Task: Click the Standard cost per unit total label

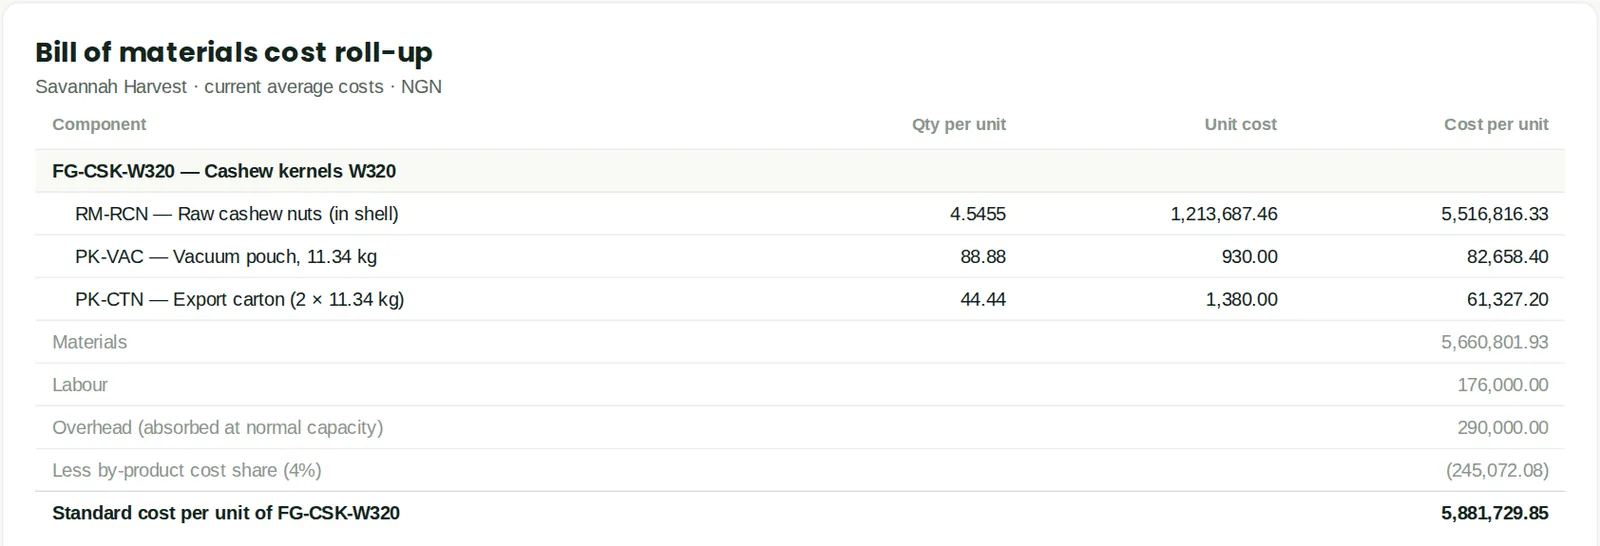Action: pyautogui.click(x=226, y=513)
